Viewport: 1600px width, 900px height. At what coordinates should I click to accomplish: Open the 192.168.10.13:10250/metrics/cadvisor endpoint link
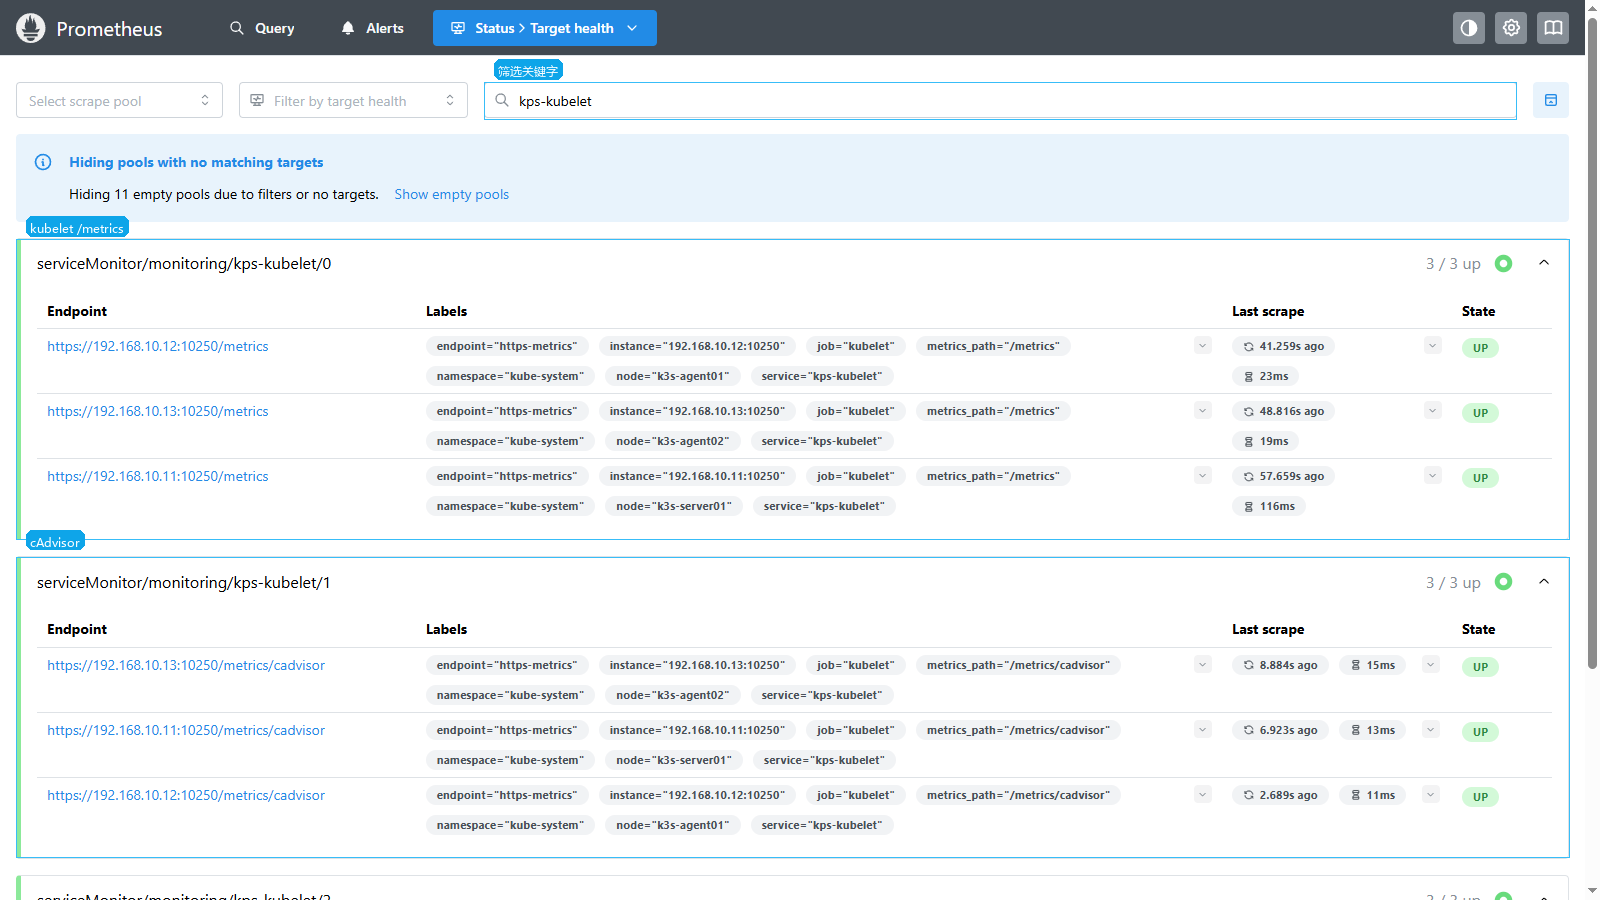186,665
